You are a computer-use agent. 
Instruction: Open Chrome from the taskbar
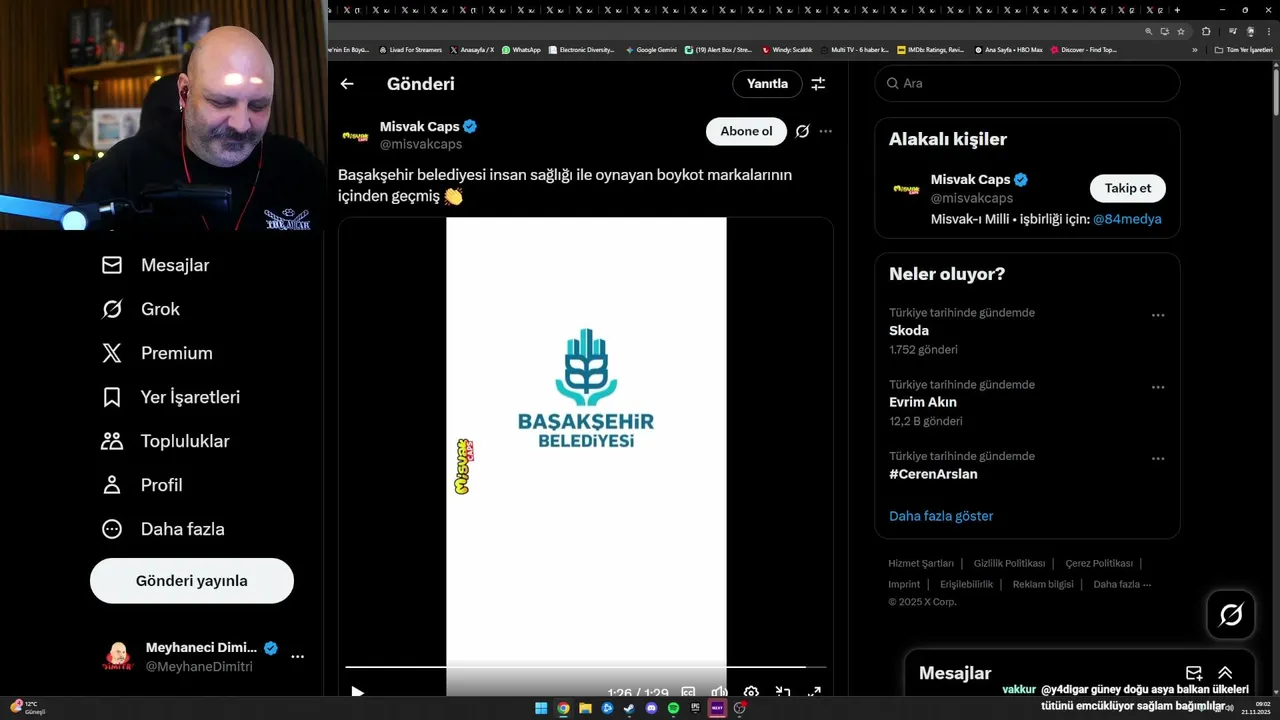tap(563, 708)
